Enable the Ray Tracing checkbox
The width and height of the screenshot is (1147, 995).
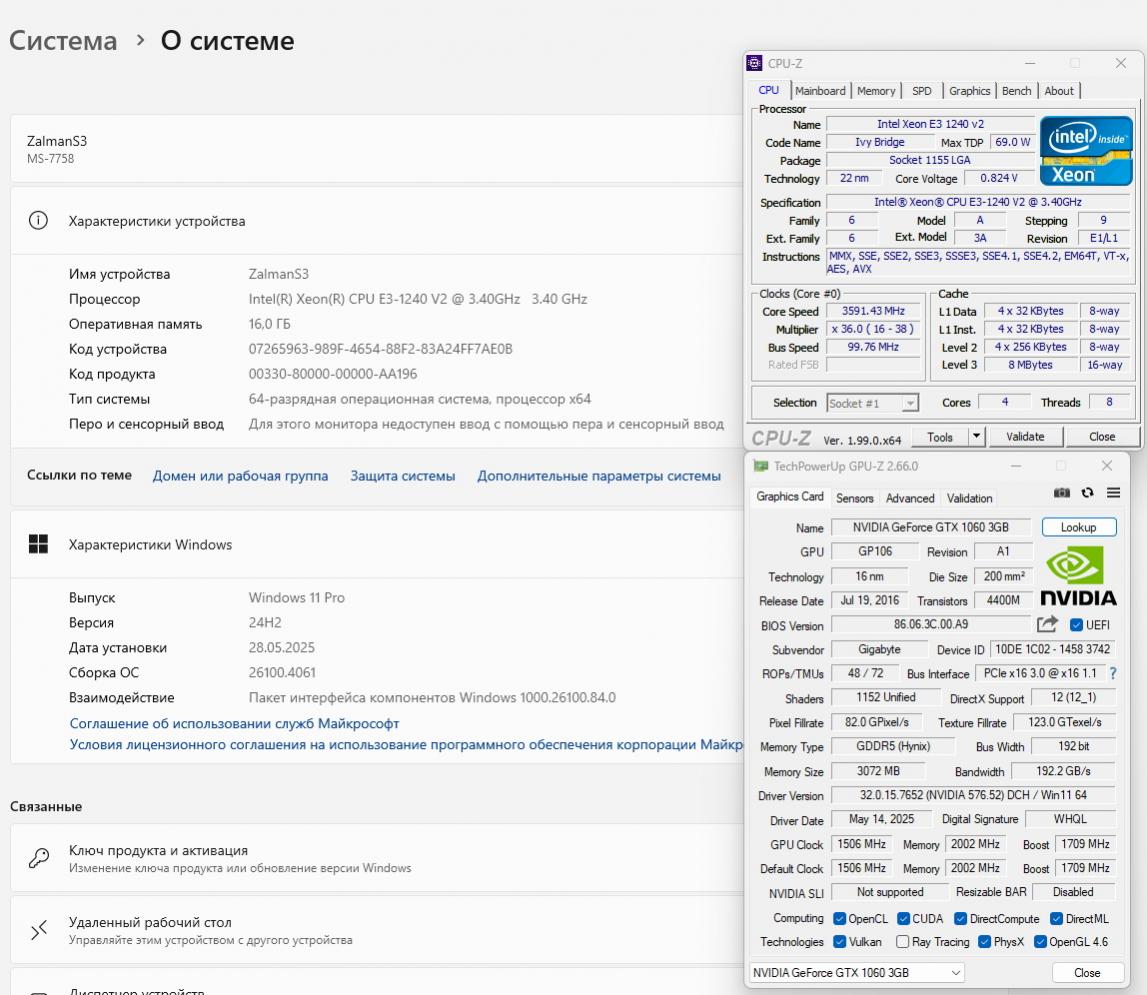point(903,942)
